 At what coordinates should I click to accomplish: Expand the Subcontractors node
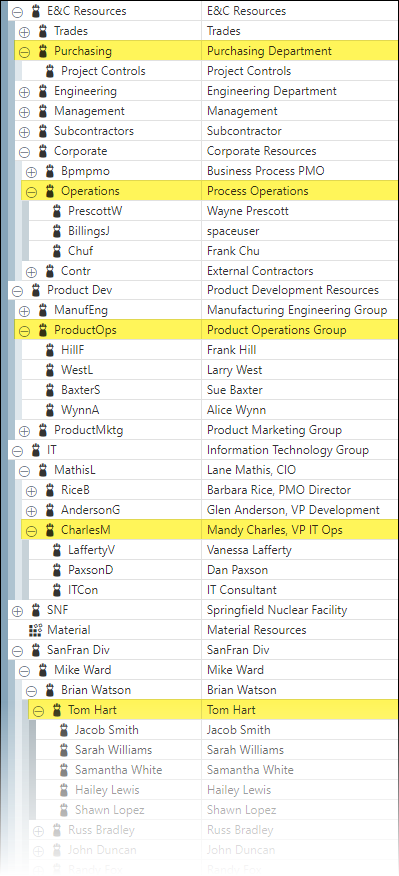click(x=24, y=132)
